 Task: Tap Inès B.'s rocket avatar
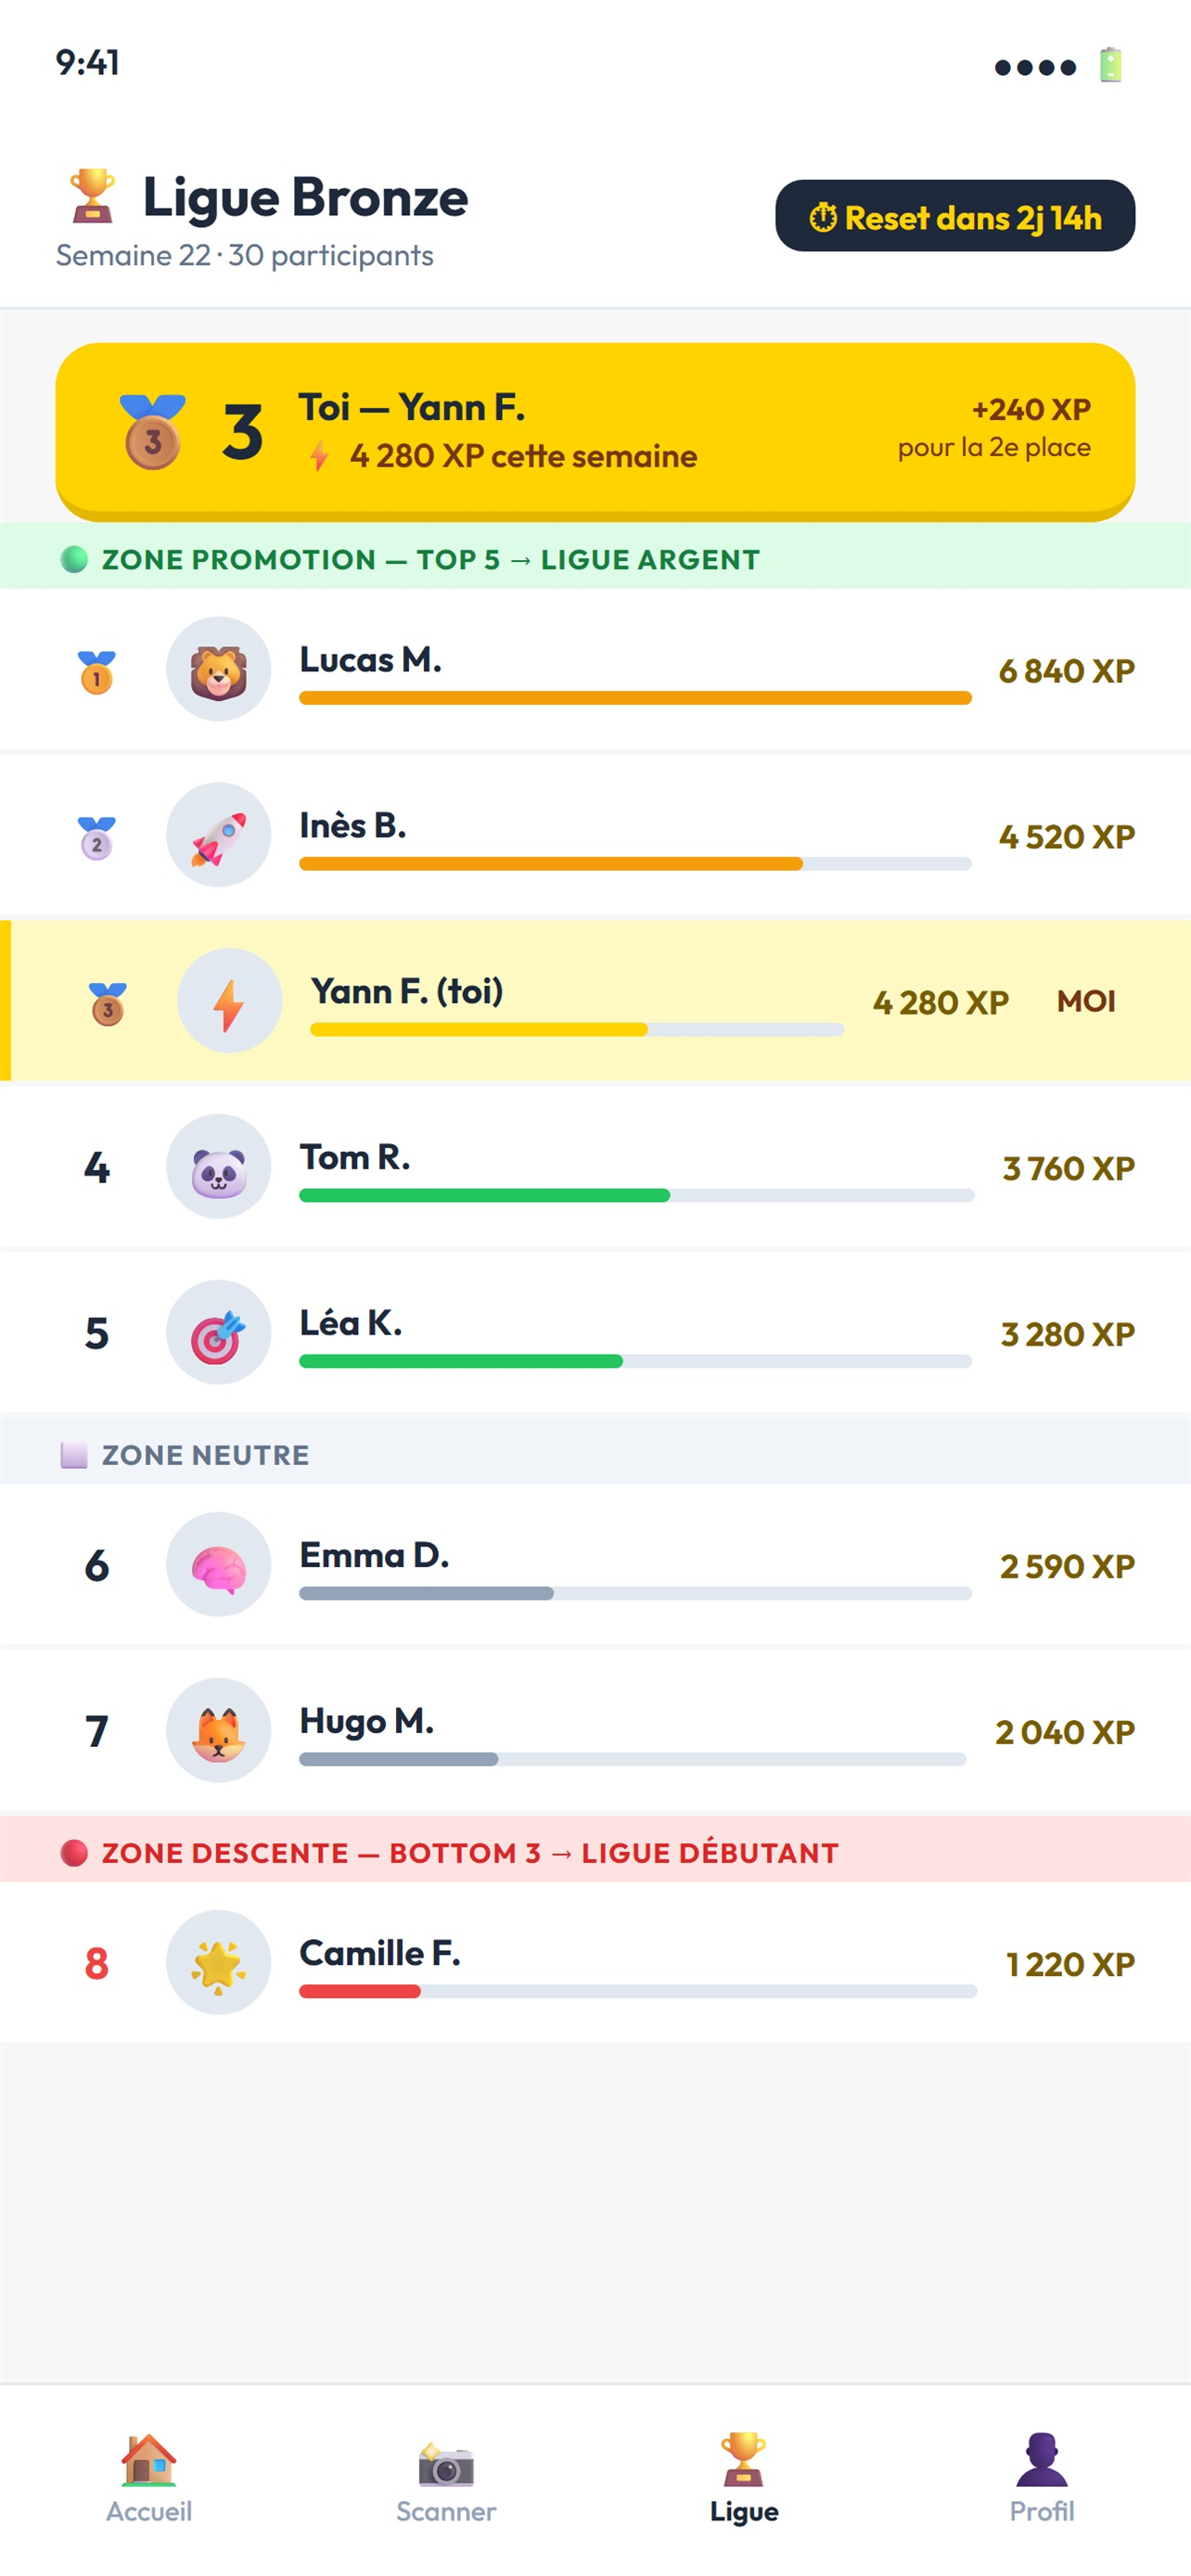[x=218, y=835]
